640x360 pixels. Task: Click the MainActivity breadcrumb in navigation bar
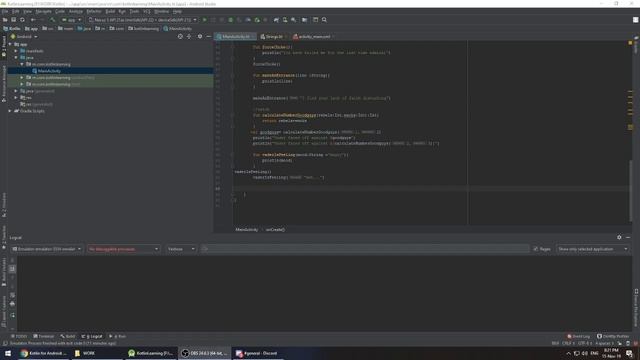tap(178, 29)
